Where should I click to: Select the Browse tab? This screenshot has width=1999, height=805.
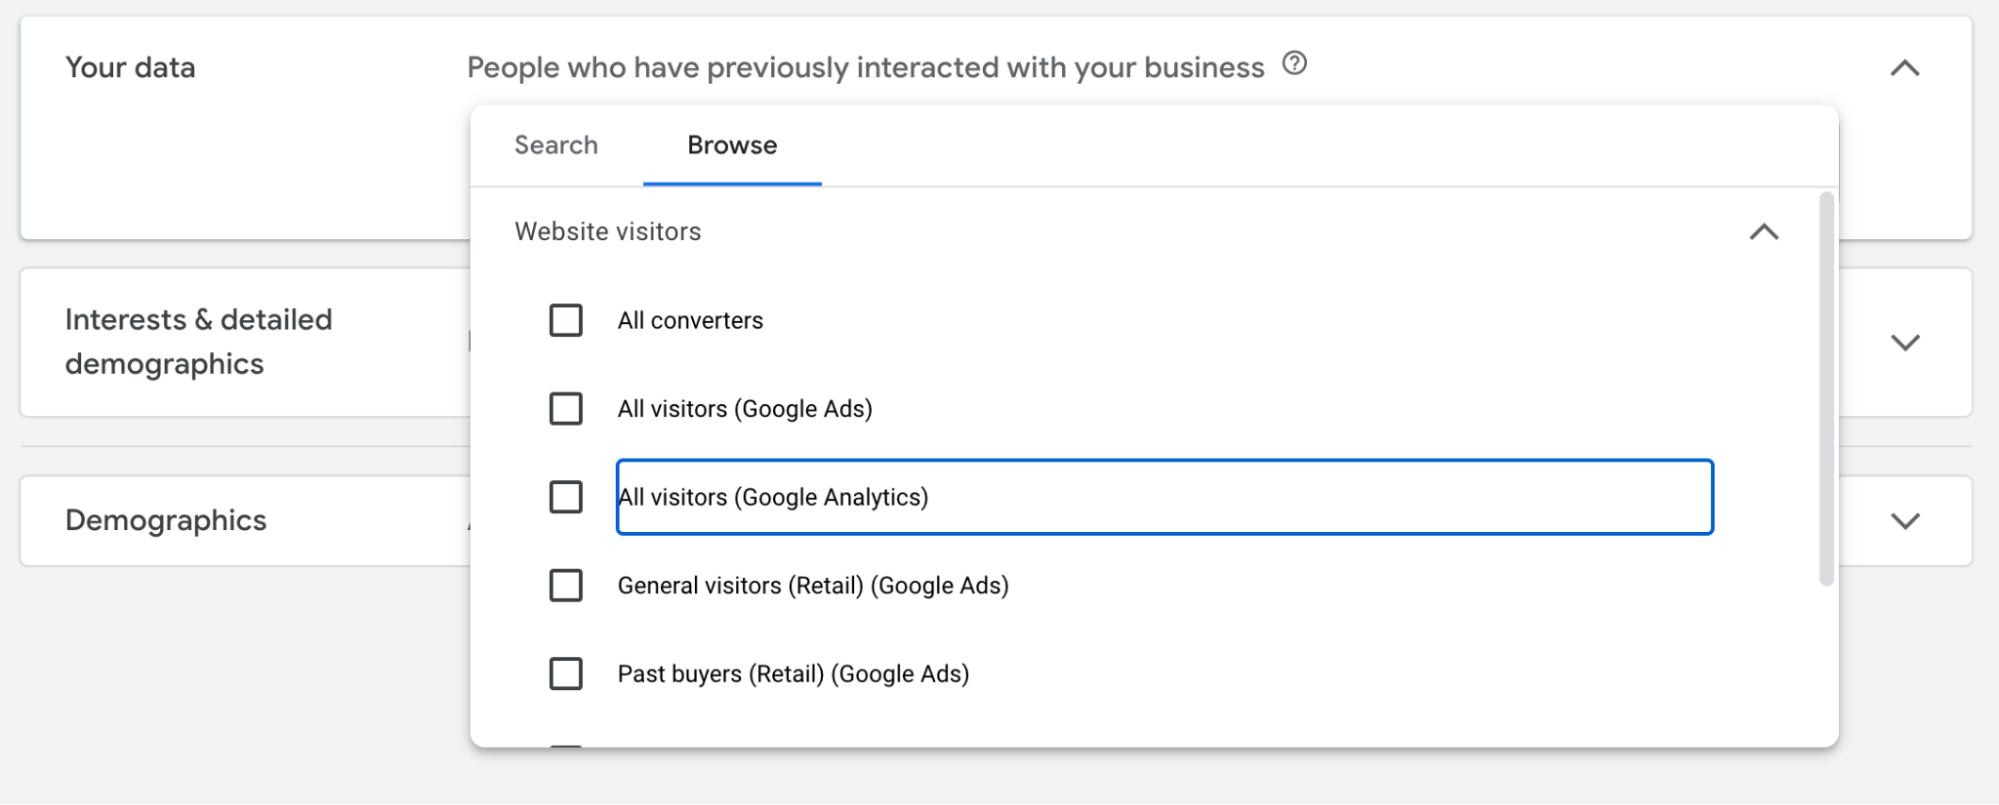(x=731, y=145)
